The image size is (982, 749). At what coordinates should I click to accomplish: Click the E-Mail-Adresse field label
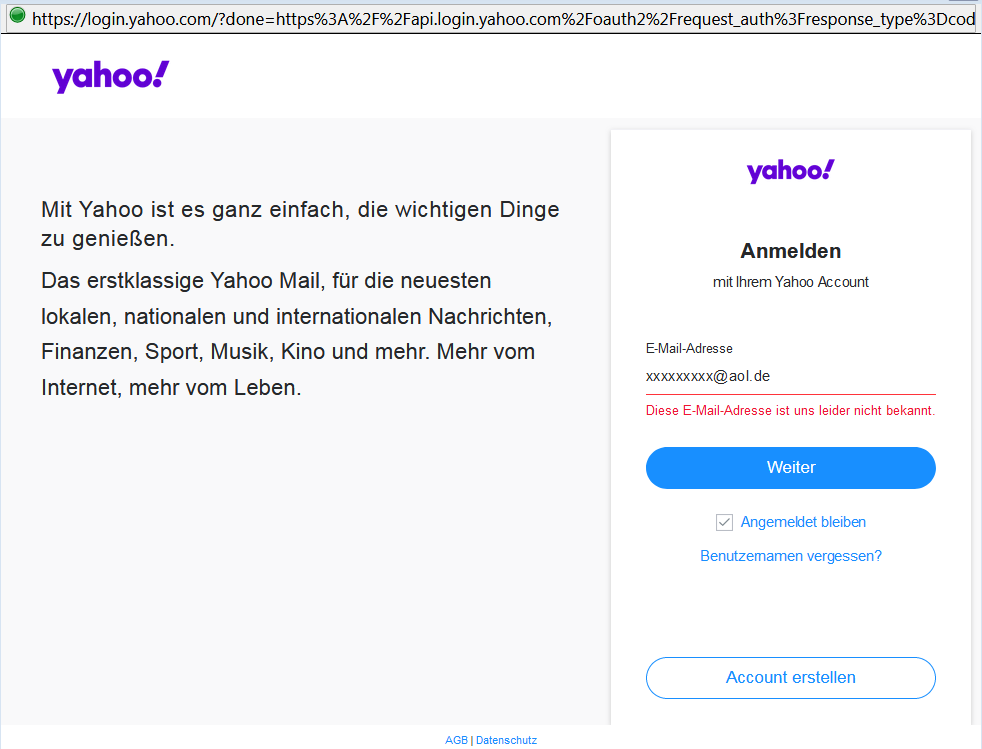[x=689, y=348]
